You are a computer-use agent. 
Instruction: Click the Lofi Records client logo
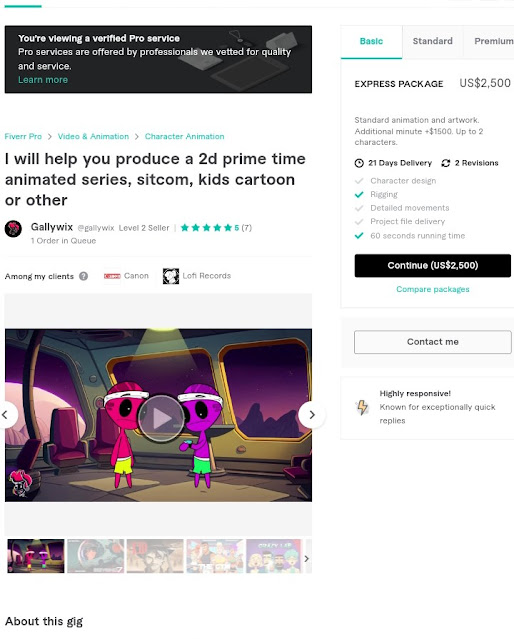coord(171,276)
